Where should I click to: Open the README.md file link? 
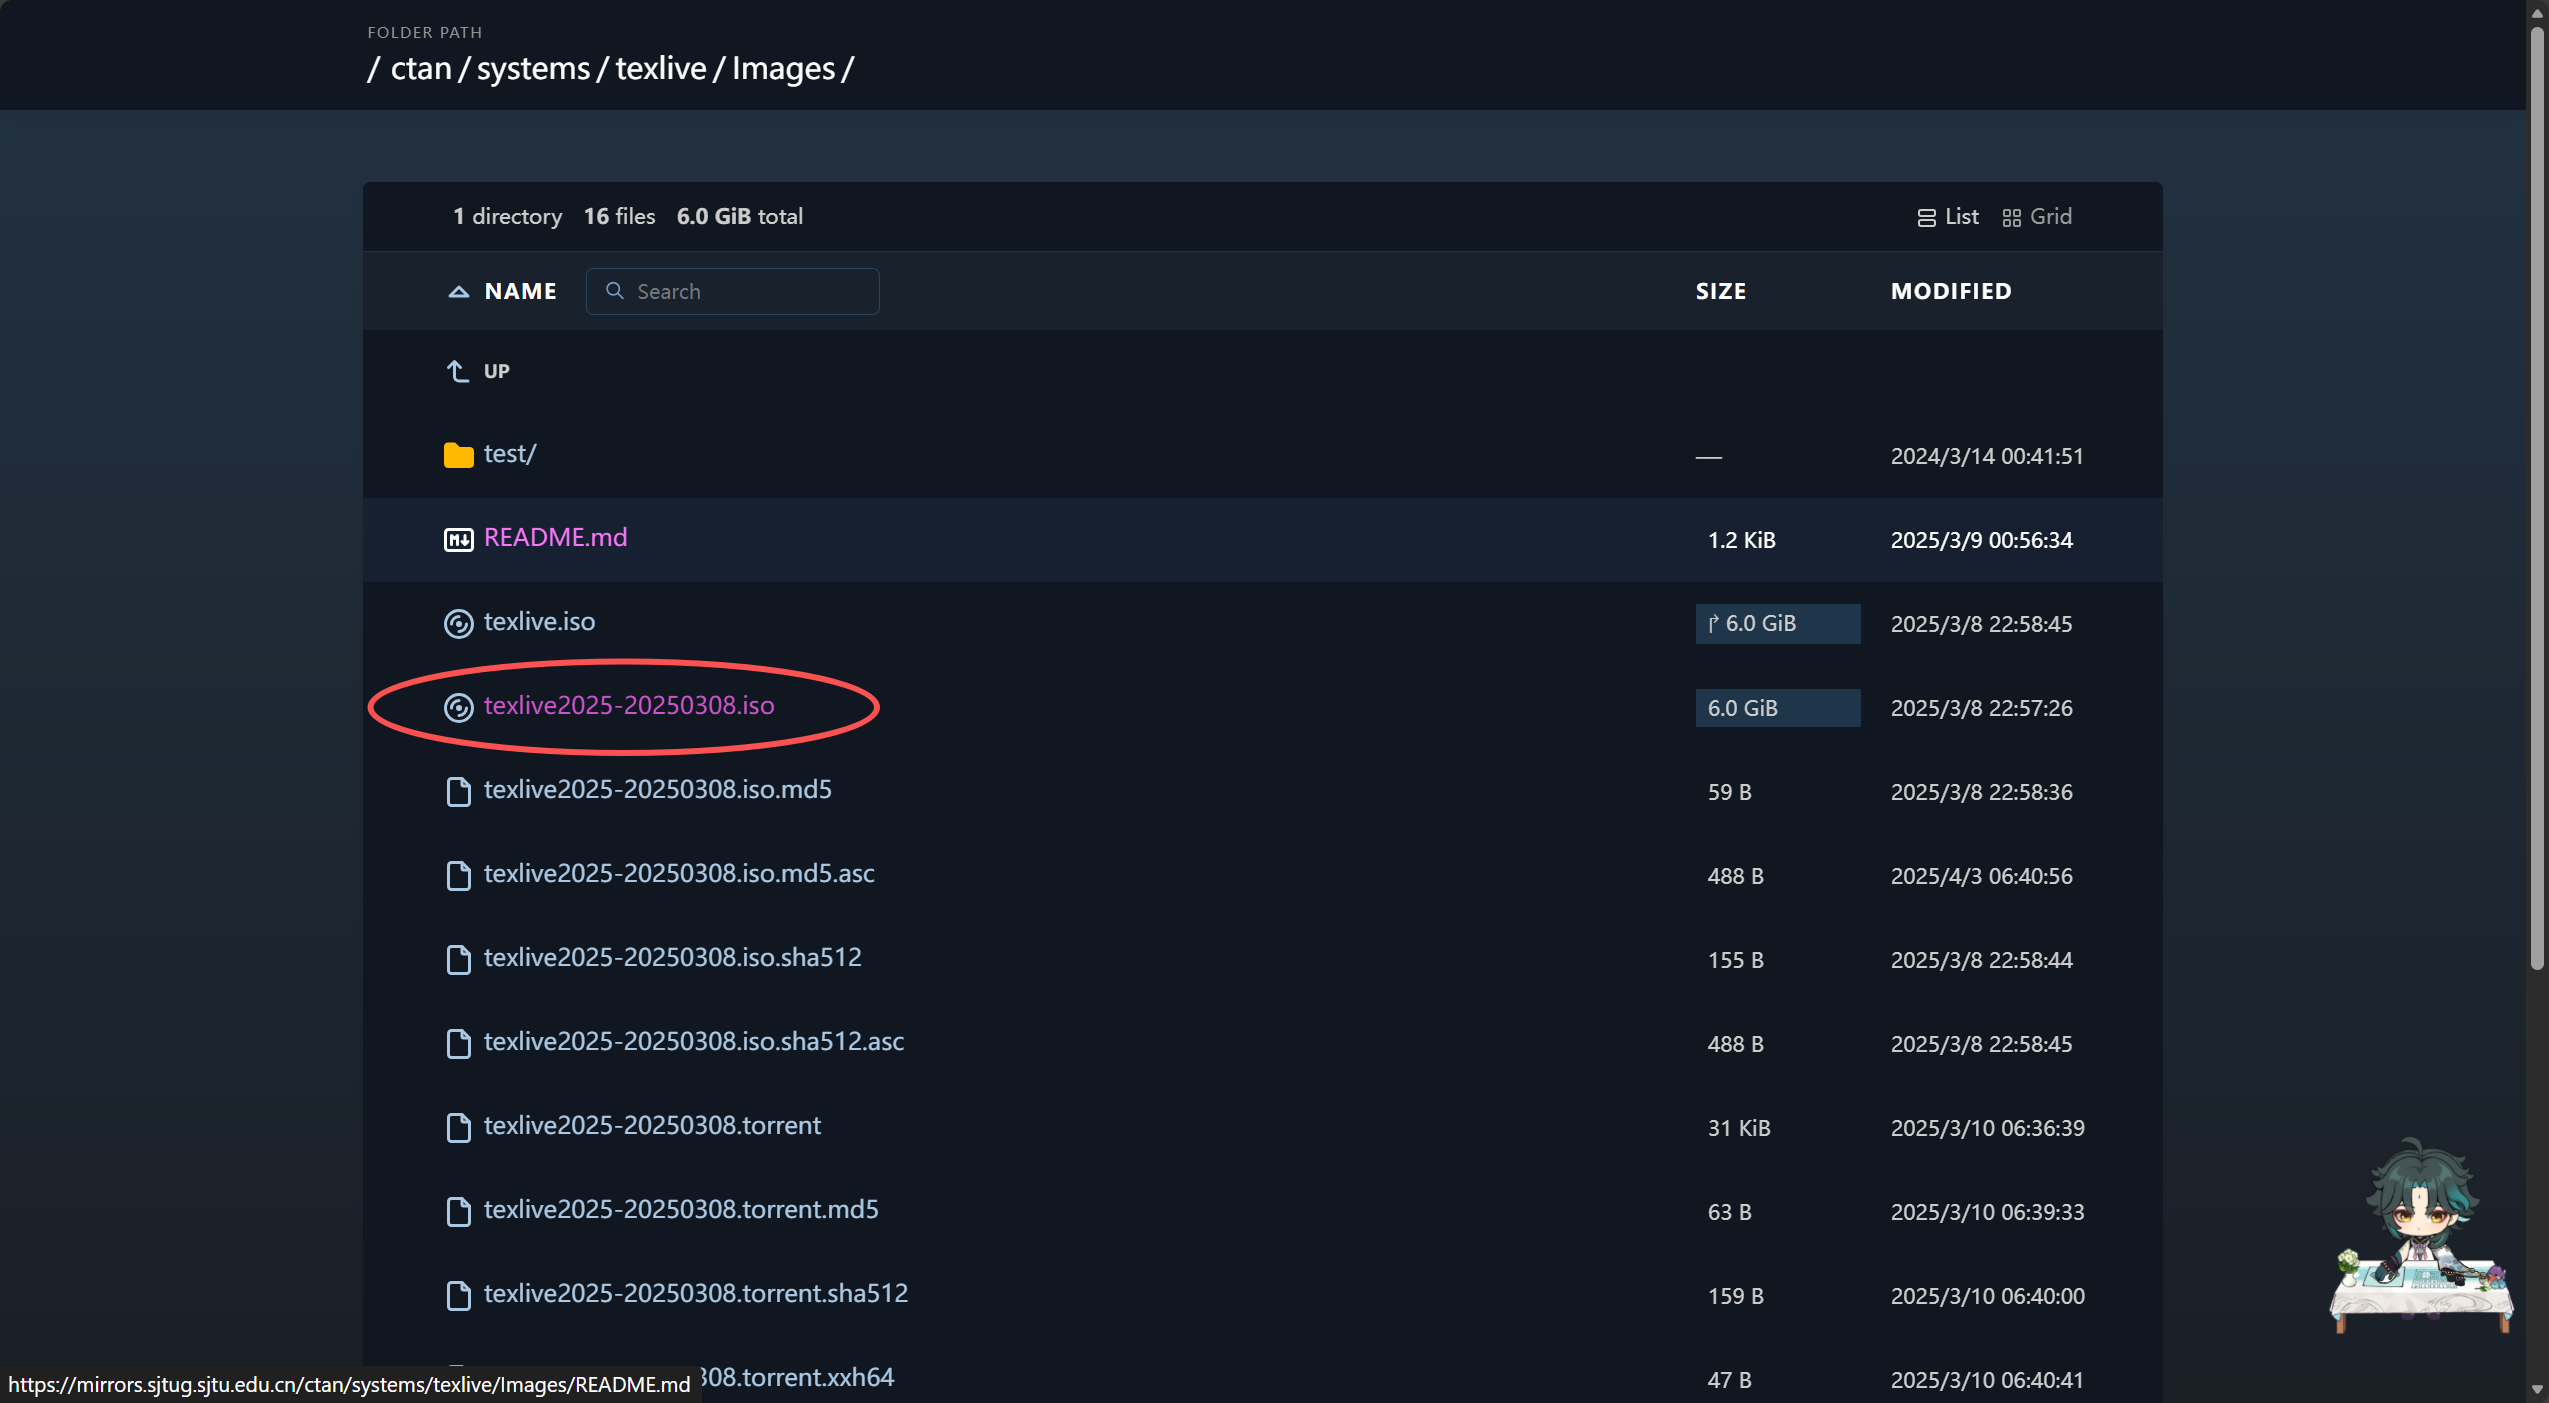[x=555, y=537]
